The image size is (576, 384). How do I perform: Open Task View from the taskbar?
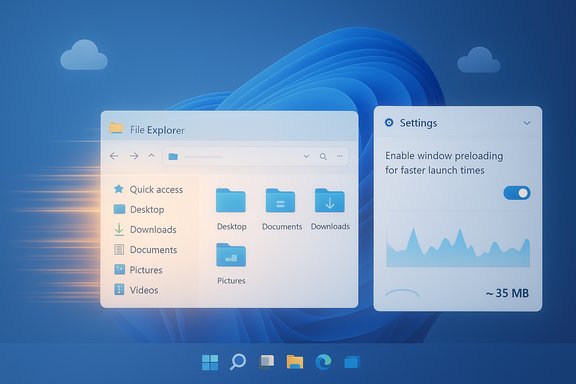pyautogui.click(x=267, y=362)
